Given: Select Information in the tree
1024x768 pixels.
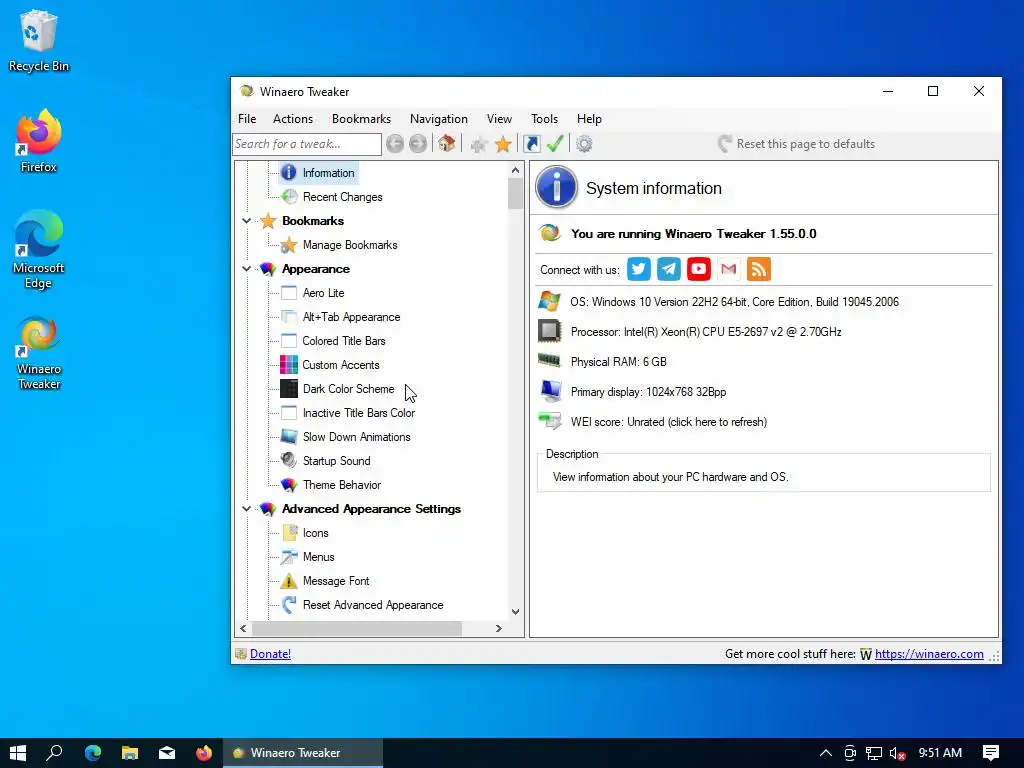Looking at the screenshot, I should (x=328, y=173).
